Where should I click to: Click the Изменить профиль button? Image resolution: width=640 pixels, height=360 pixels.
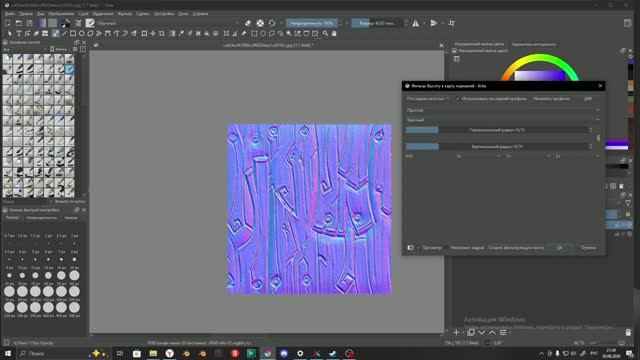(551, 98)
